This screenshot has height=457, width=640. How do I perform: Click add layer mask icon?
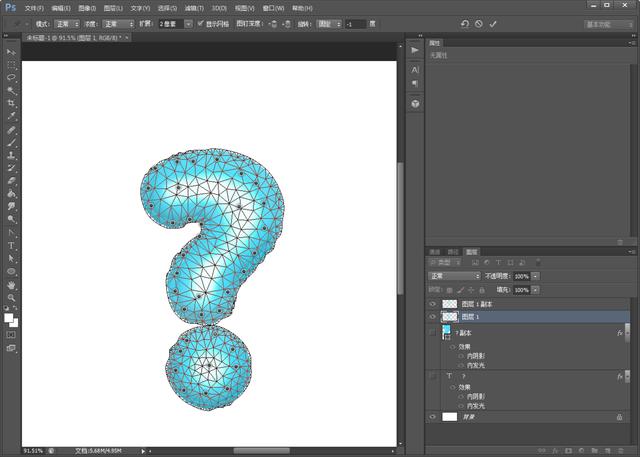point(568,451)
